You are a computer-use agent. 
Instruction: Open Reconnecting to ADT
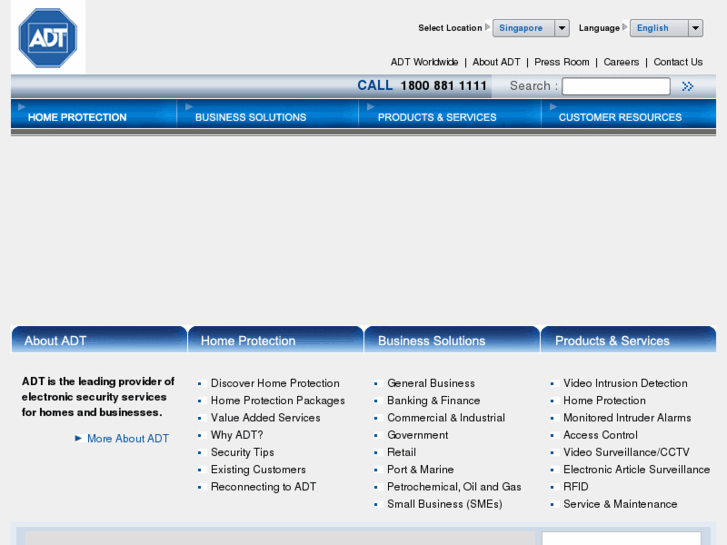coord(263,487)
